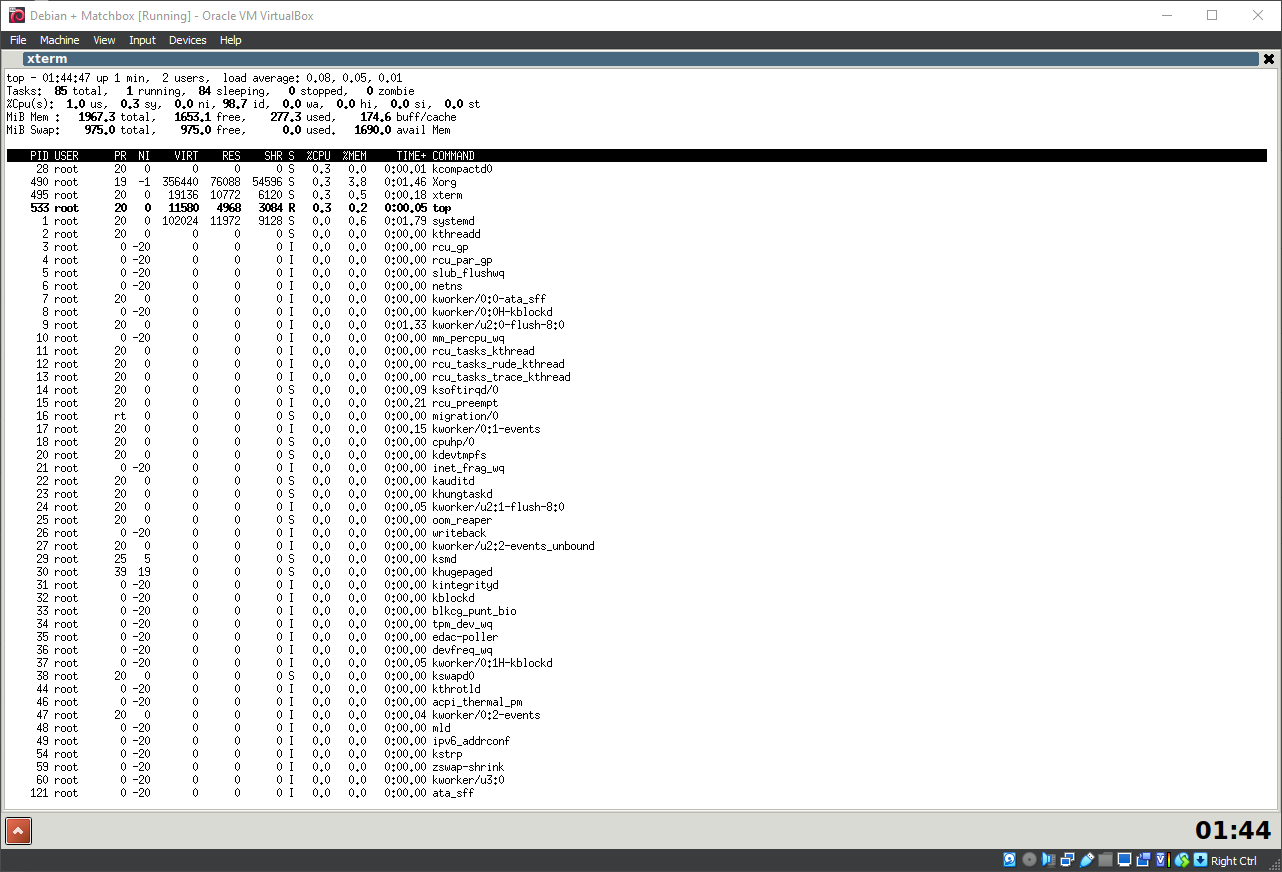Click the network adapters status icon
The height and width of the screenshot is (872, 1282).
click(1068, 859)
